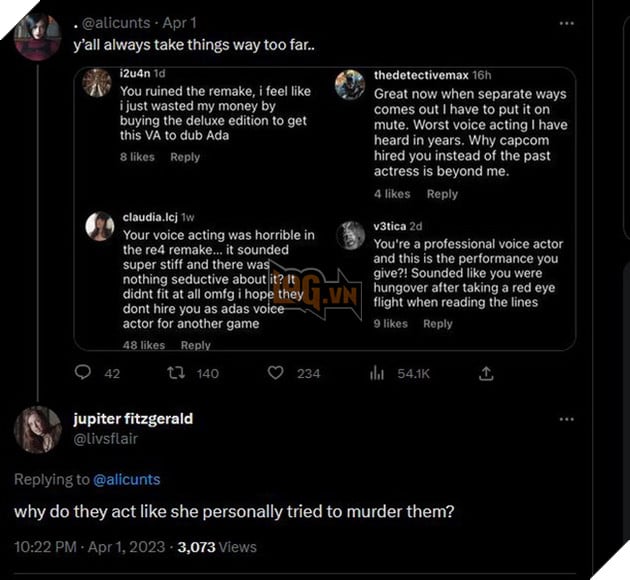Open tweet analytics via the views chart icon
Viewport: 630px width, 580px height.
tap(377, 373)
